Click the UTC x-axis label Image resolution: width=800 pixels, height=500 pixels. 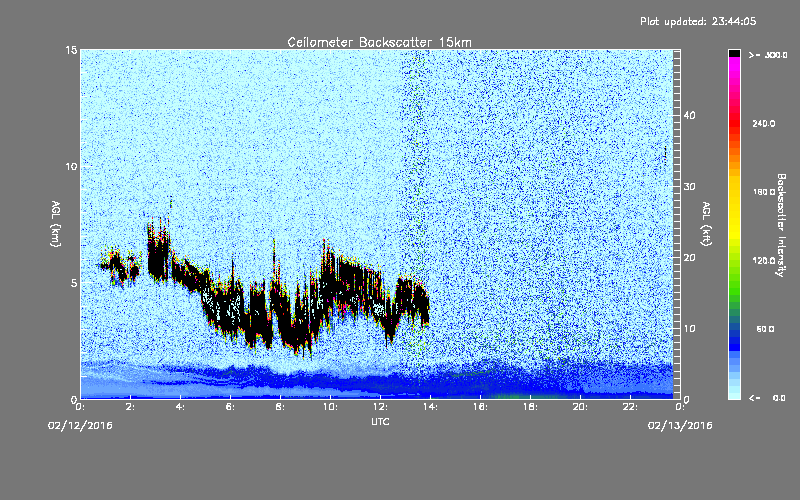coord(380,422)
